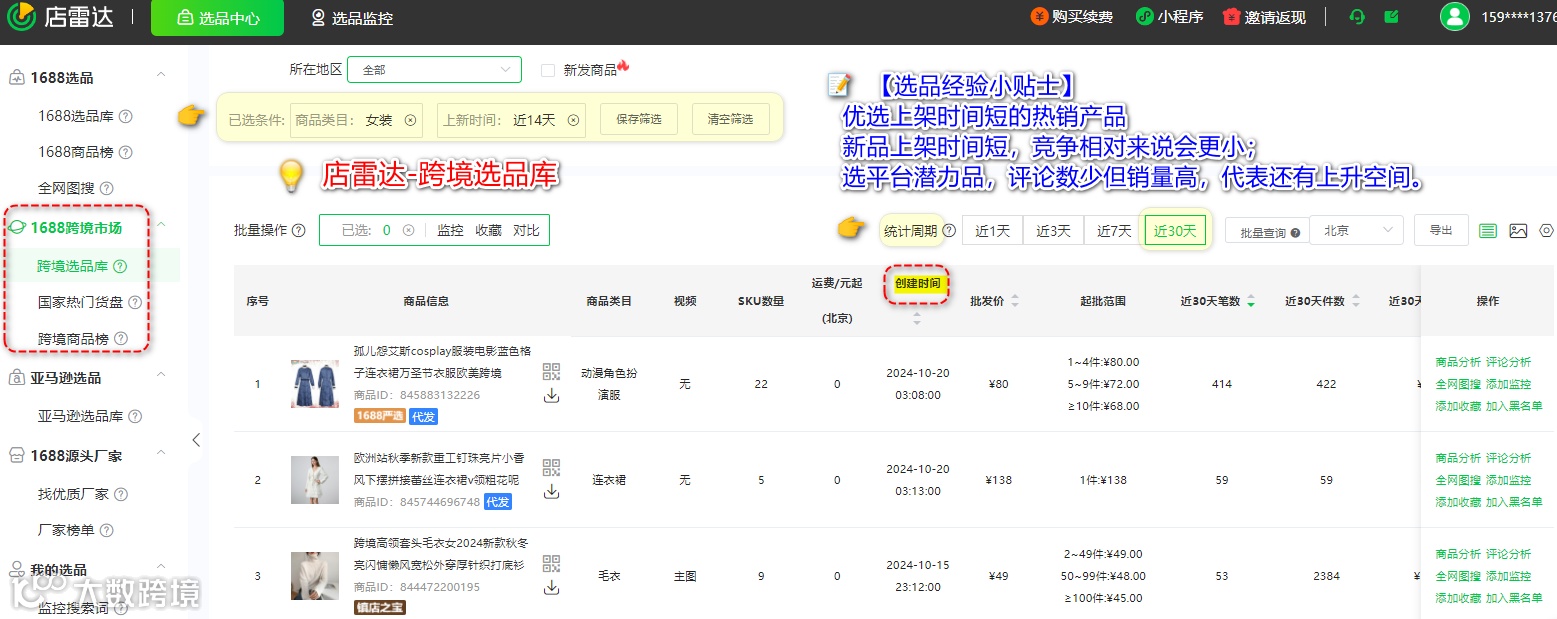The height and width of the screenshot is (619, 1557).
Task: Click 保存筛选 button
Action: [x=639, y=120]
